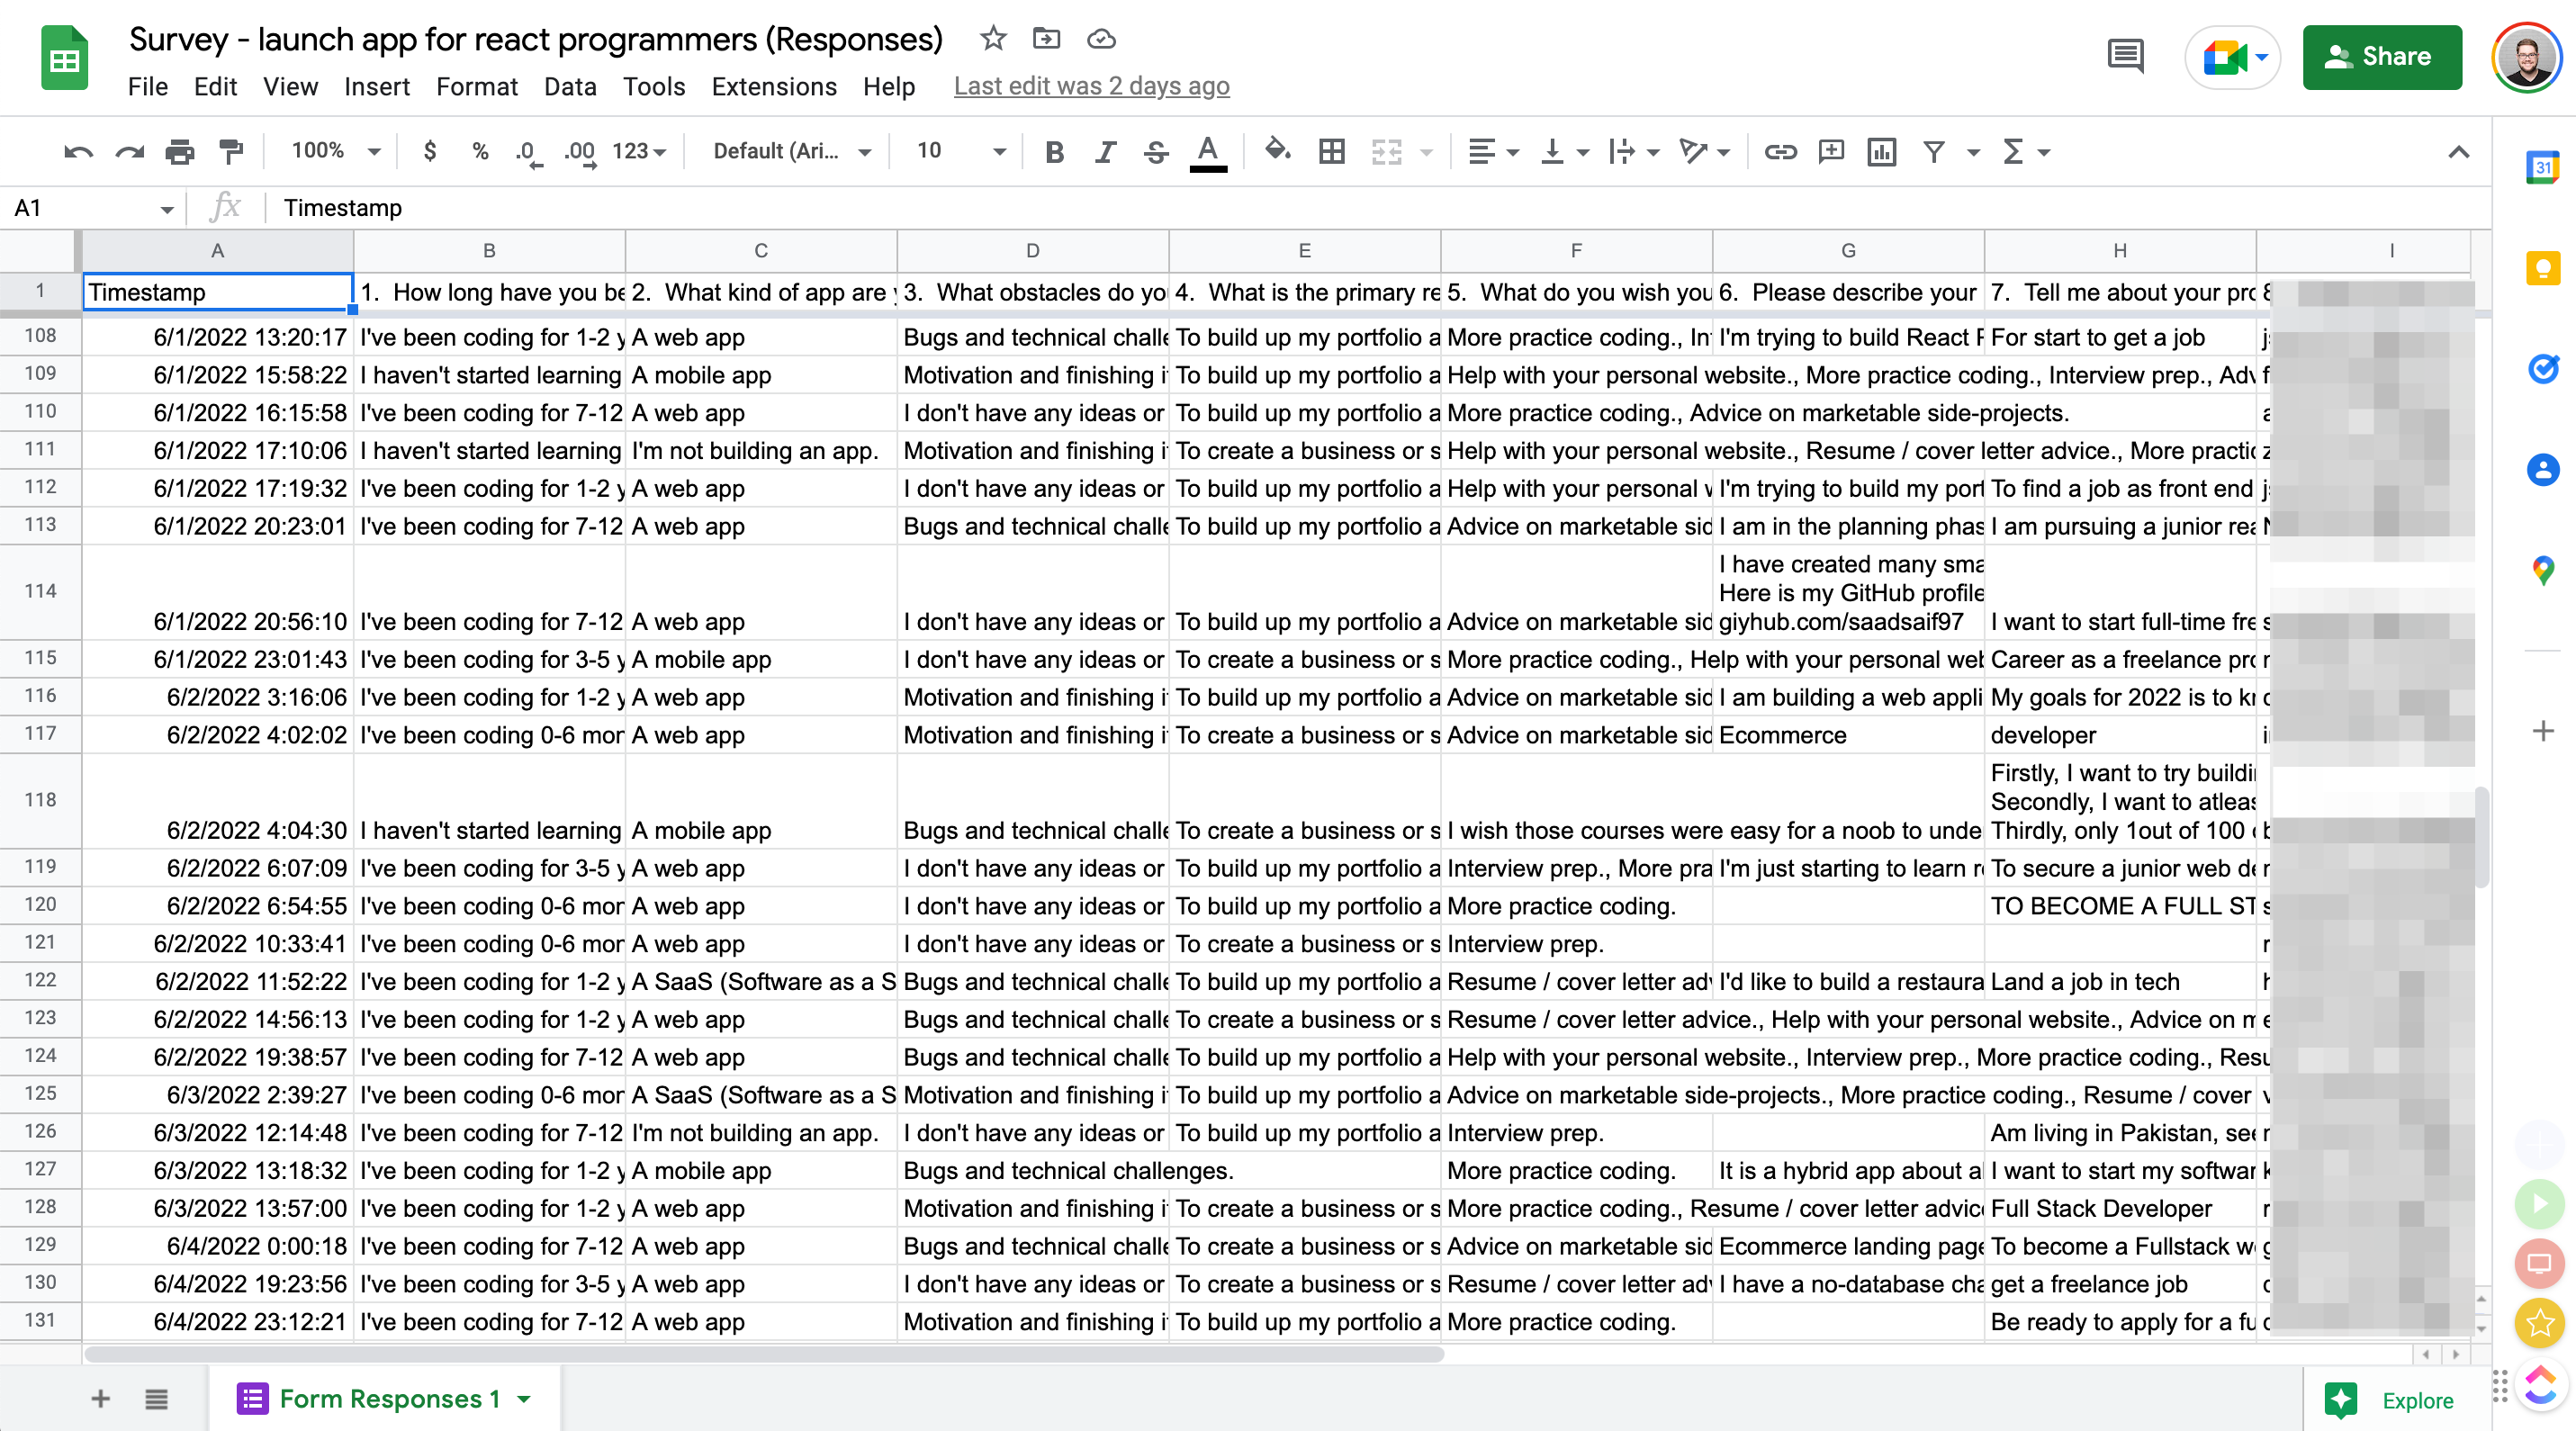Click the green Share button

(2381, 57)
